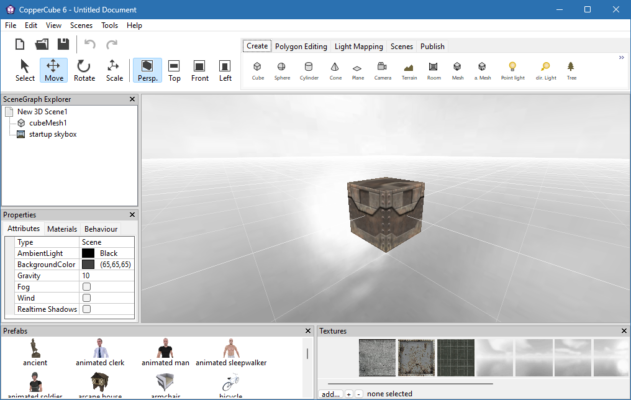Close the Textures panel
This screenshot has width=631, height=400.
point(624,331)
